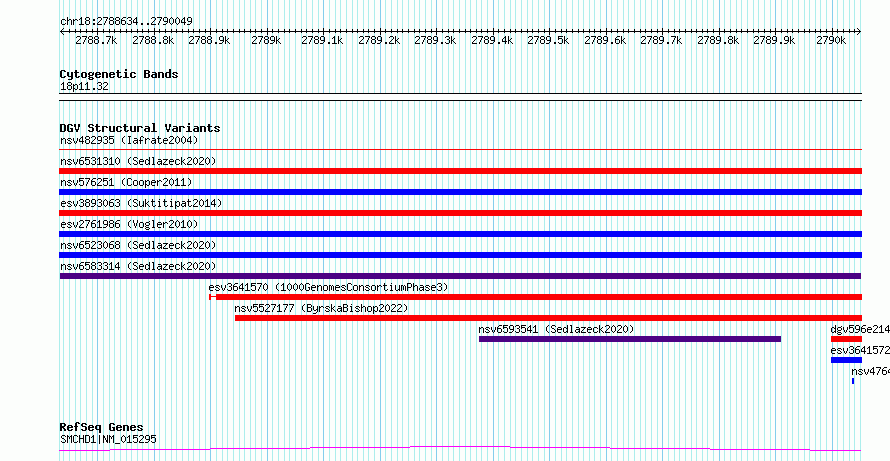The image size is (890, 461).
Task: Click the blue bar for nsv6523068
Action: pos(461,255)
